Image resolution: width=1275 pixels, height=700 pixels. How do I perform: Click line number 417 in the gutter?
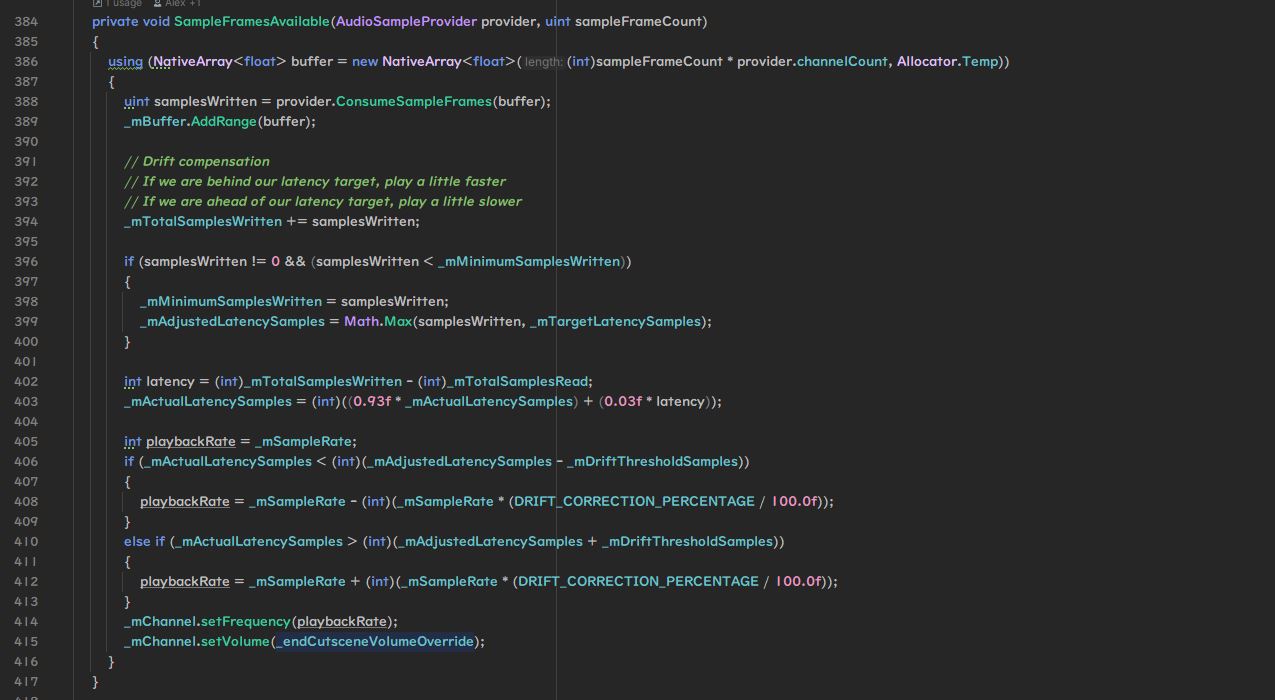[27, 681]
